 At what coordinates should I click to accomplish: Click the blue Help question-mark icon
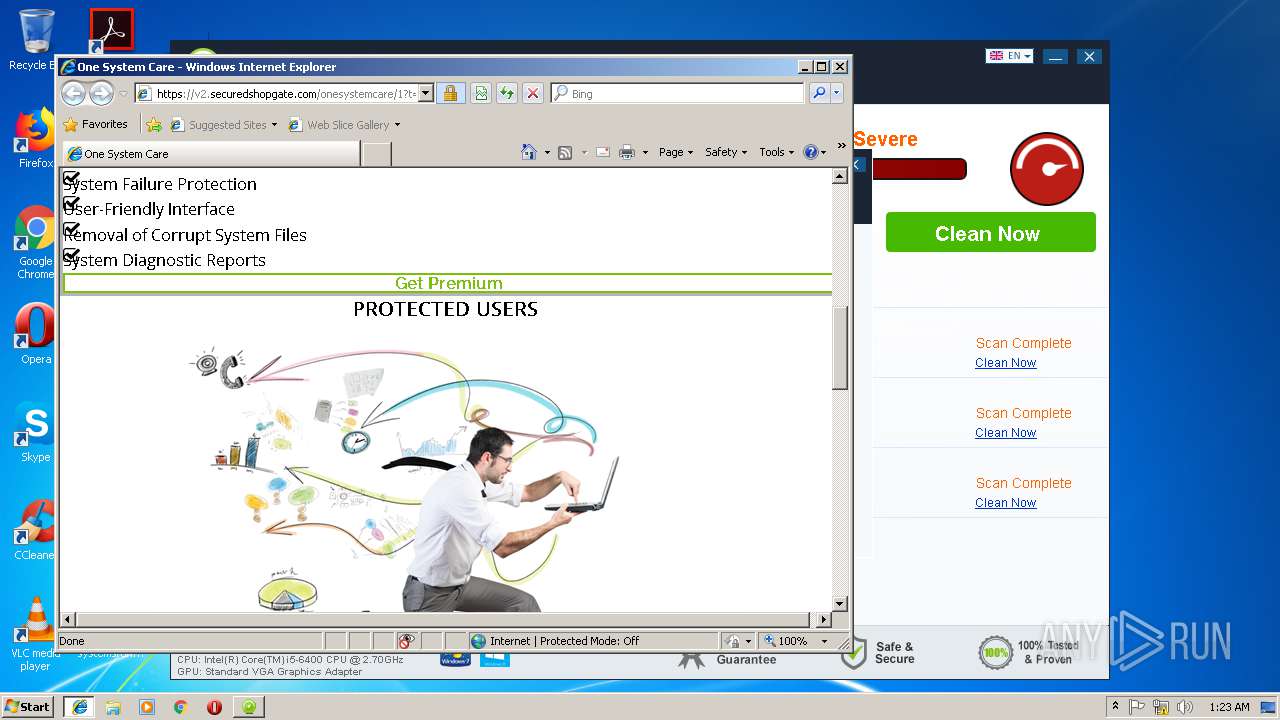click(811, 152)
